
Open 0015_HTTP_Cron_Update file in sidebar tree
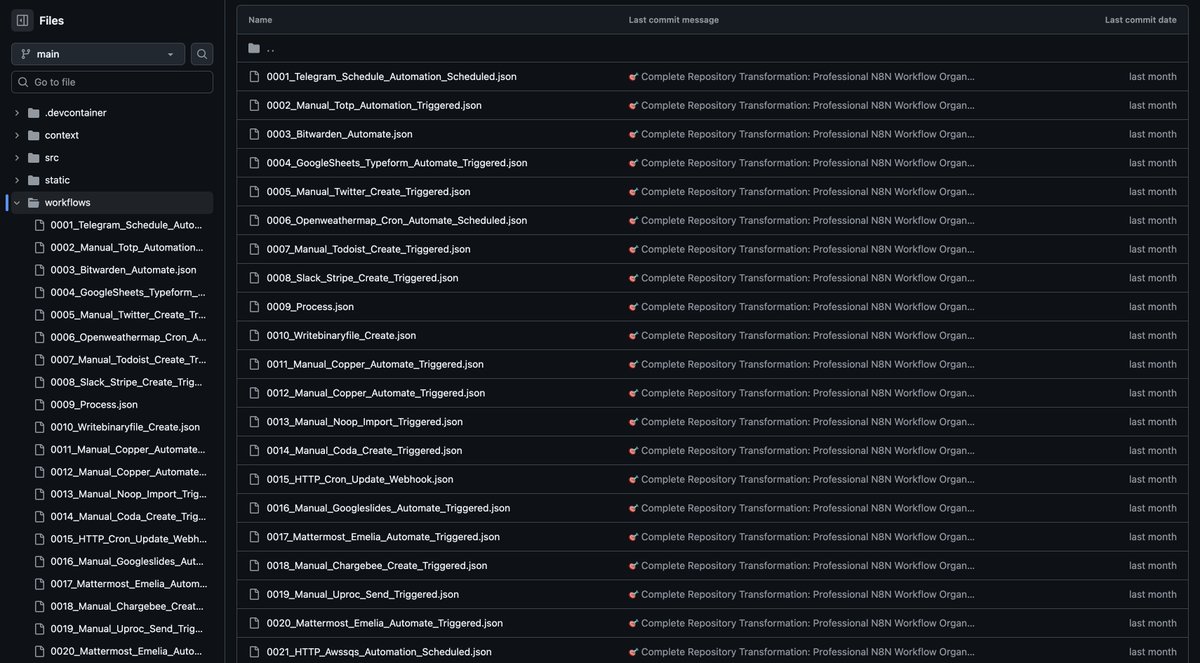click(128, 539)
